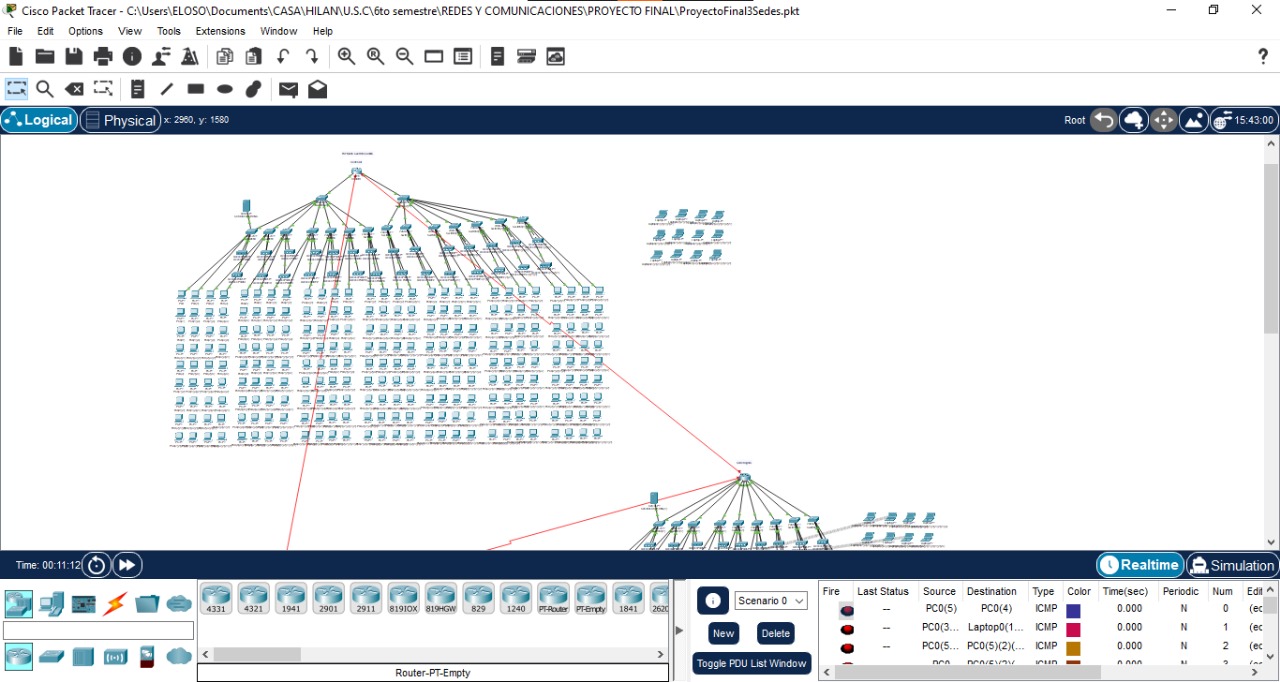1280x682 pixels.
Task: Select the Connections lightning category
Action: click(115, 603)
